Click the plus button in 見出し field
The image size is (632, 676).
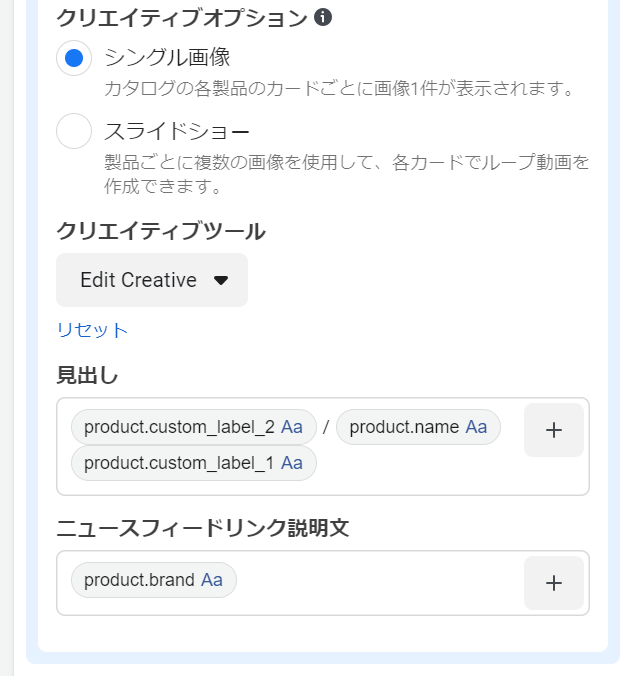(x=554, y=430)
